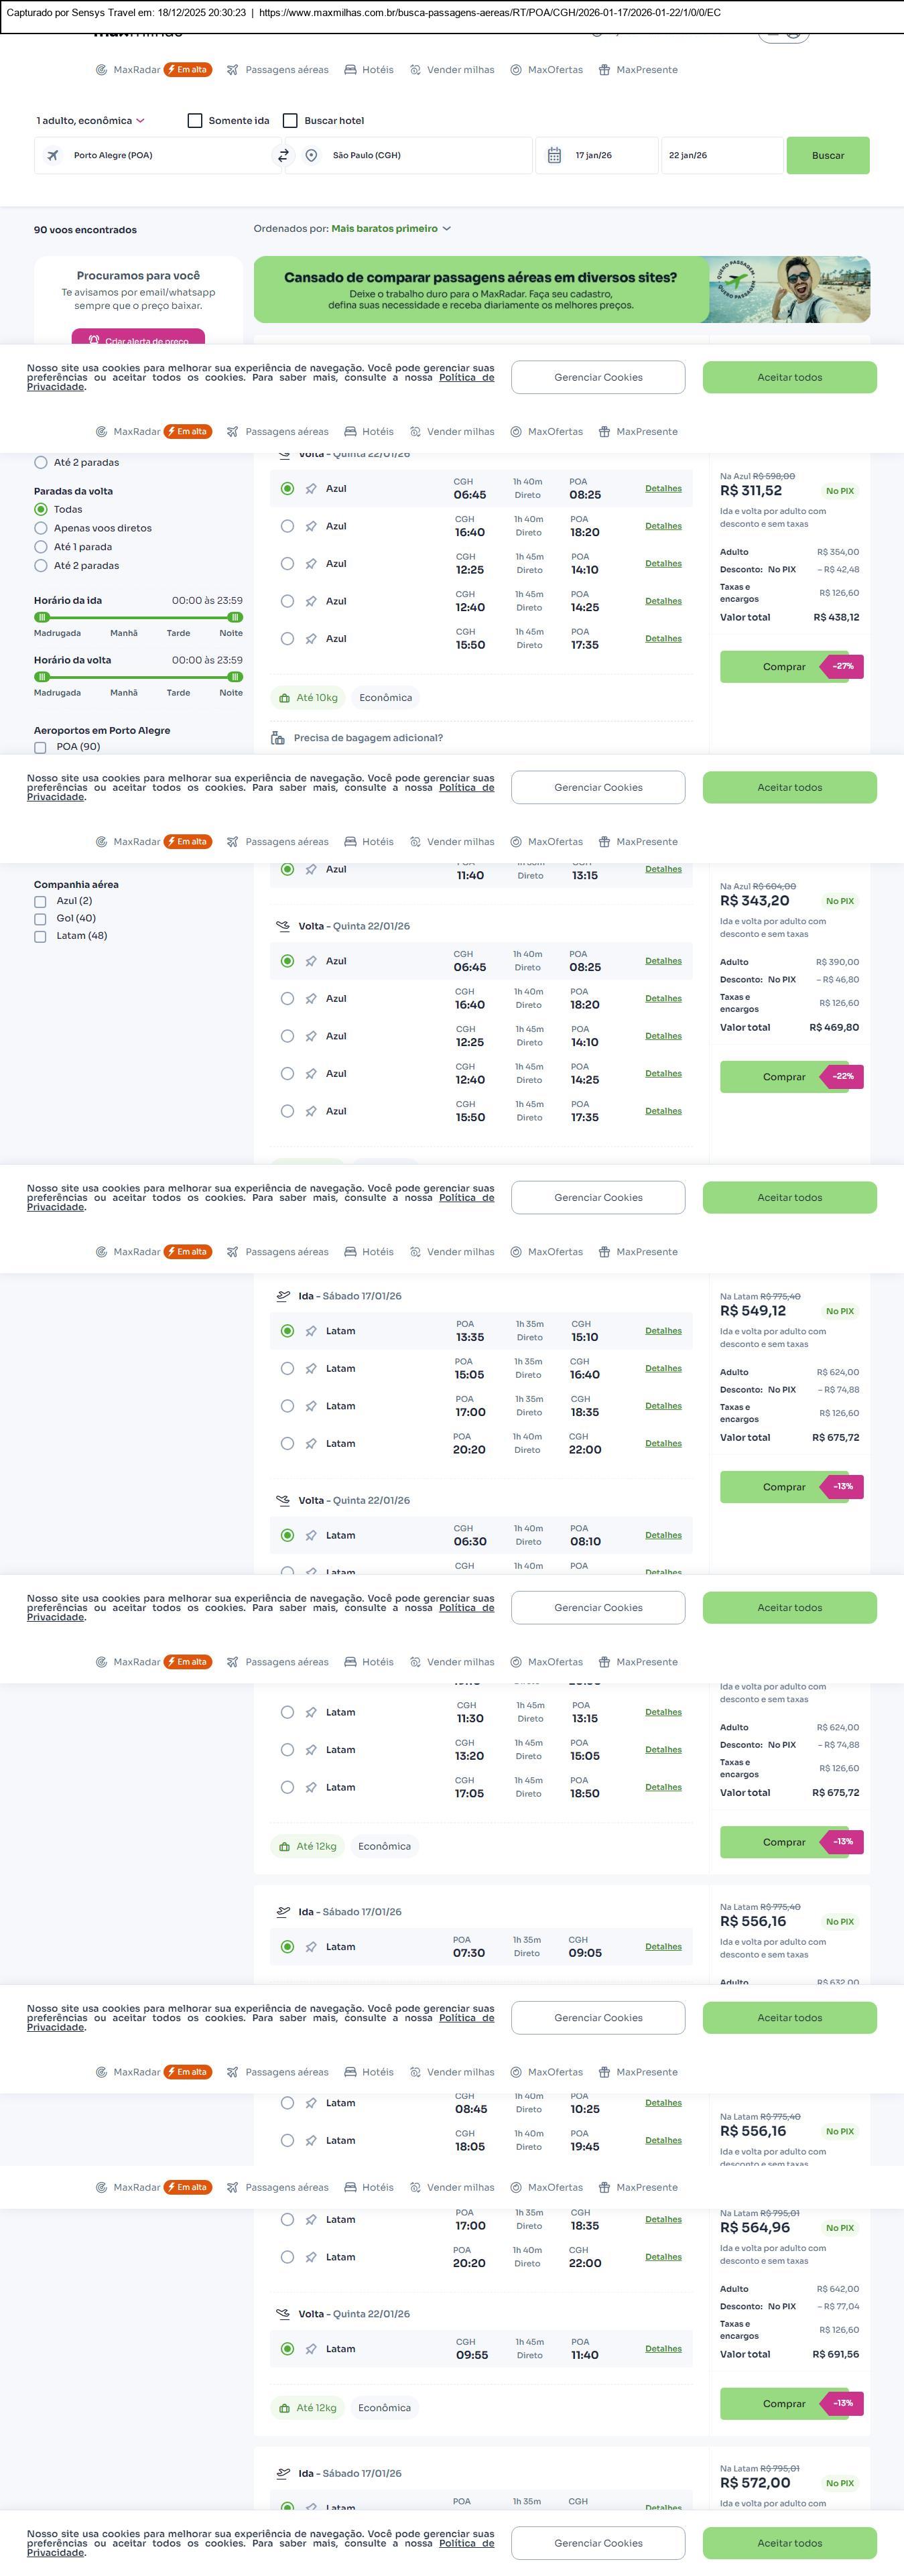Select Apenas voos diretos for the return
The image size is (904, 2576).
click(x=41, y=528)
